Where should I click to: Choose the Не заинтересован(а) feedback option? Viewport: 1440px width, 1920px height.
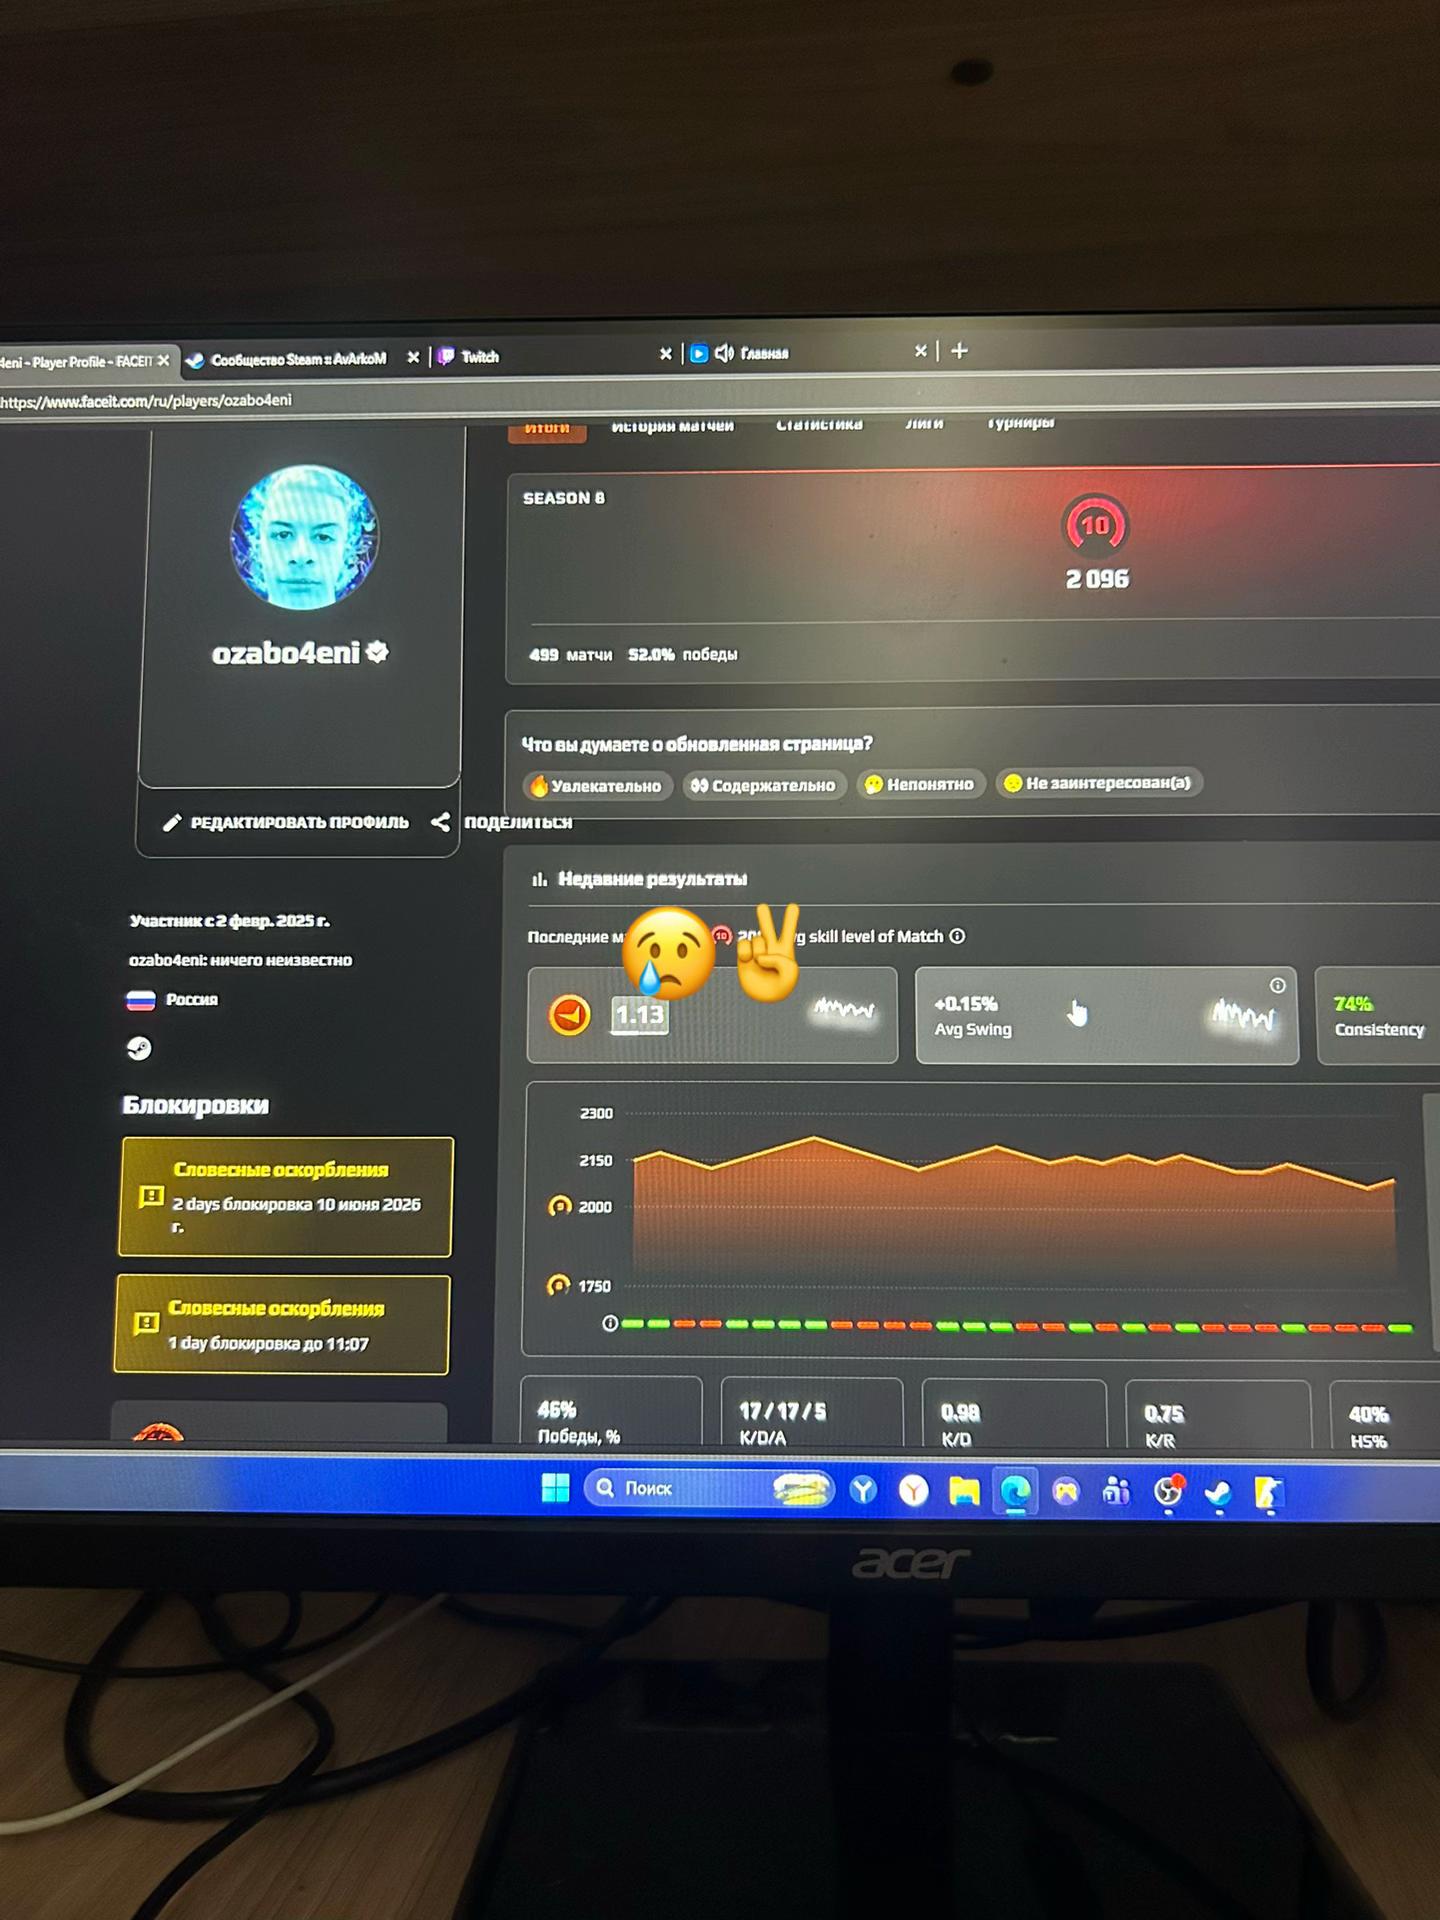[1098, 783]
